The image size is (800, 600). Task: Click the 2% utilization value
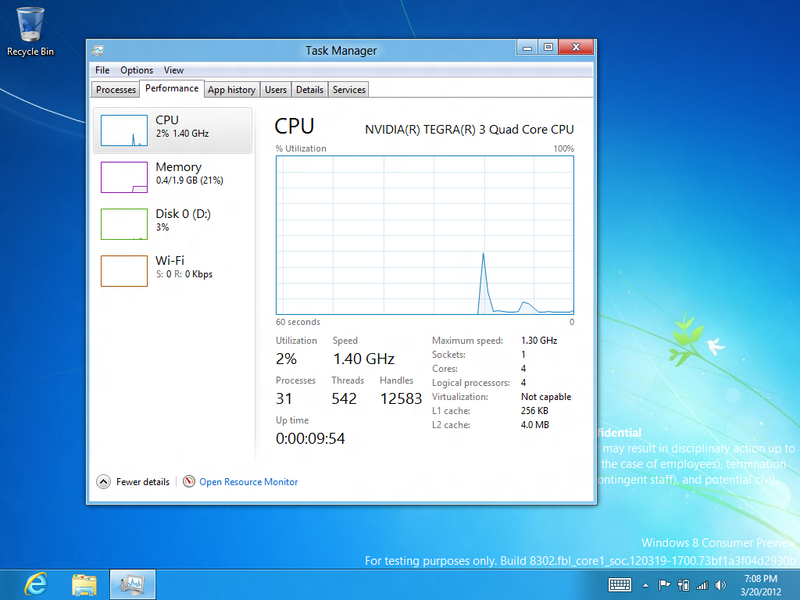point(286,359)
